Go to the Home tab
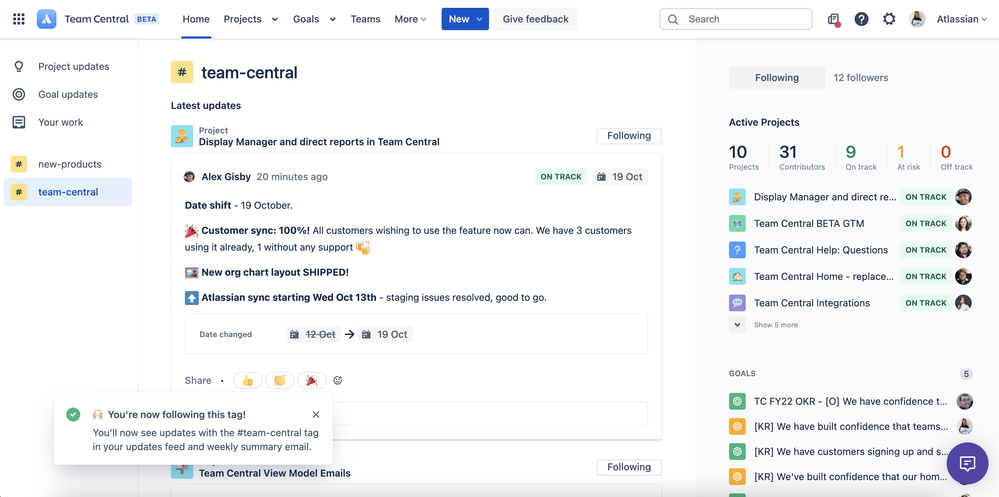The width and height of the screenshot is (999, 497). tap(196, 19)
